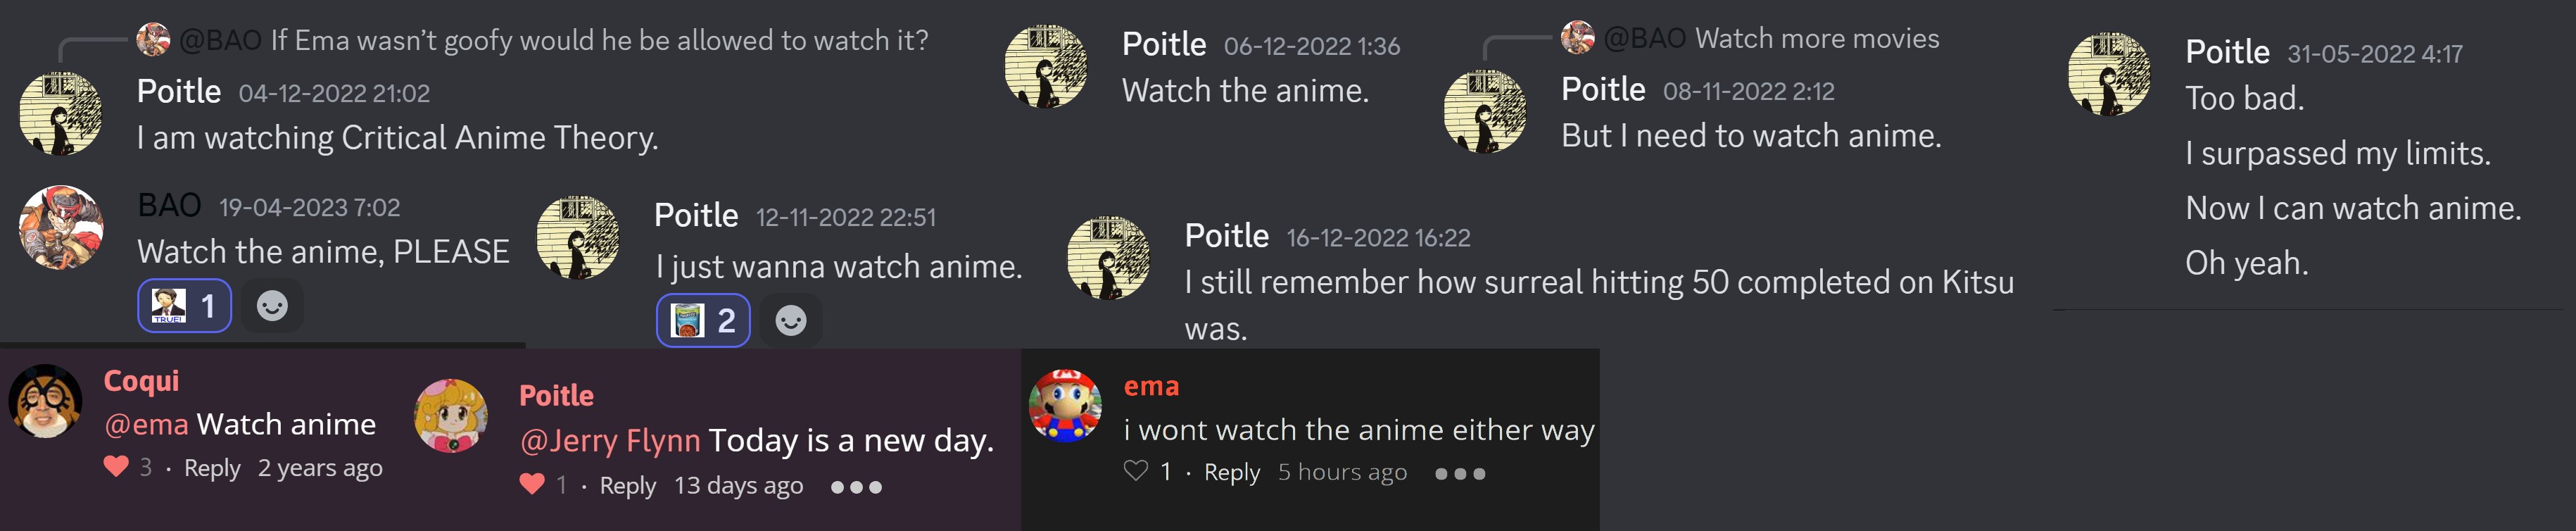Screen dimensions: 2576x531
Task: Click the add reaction smiley under BAO's message
Action: tap(272, 306)
